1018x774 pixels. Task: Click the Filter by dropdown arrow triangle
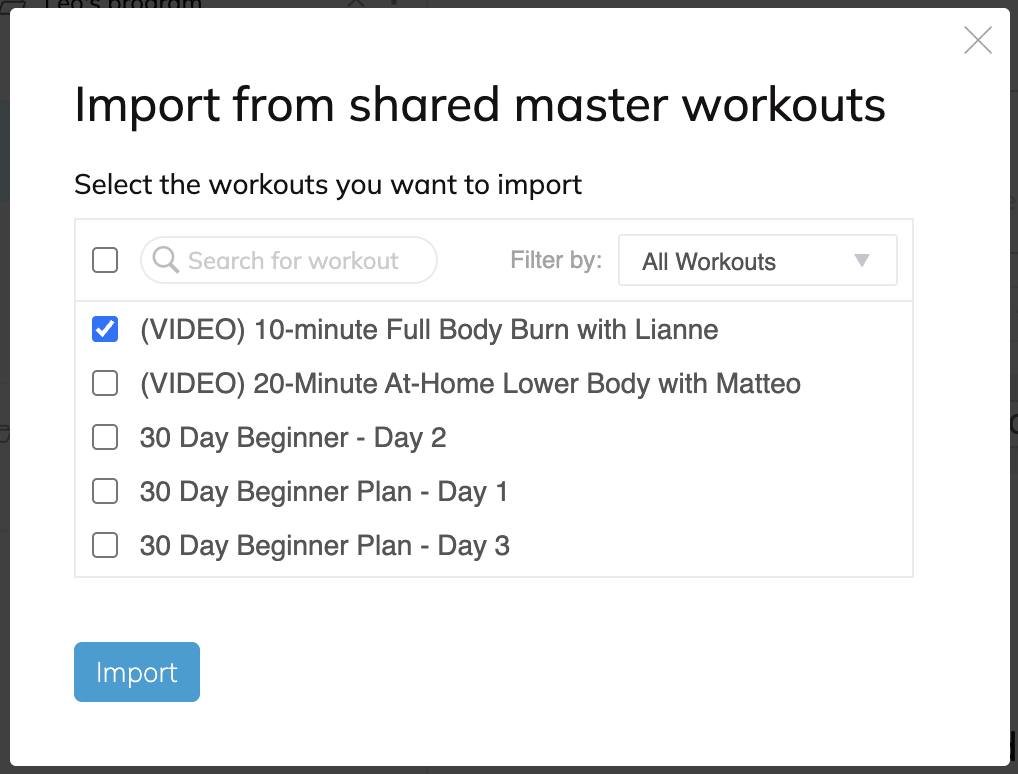pyautogui.click(x=862, y=261)
